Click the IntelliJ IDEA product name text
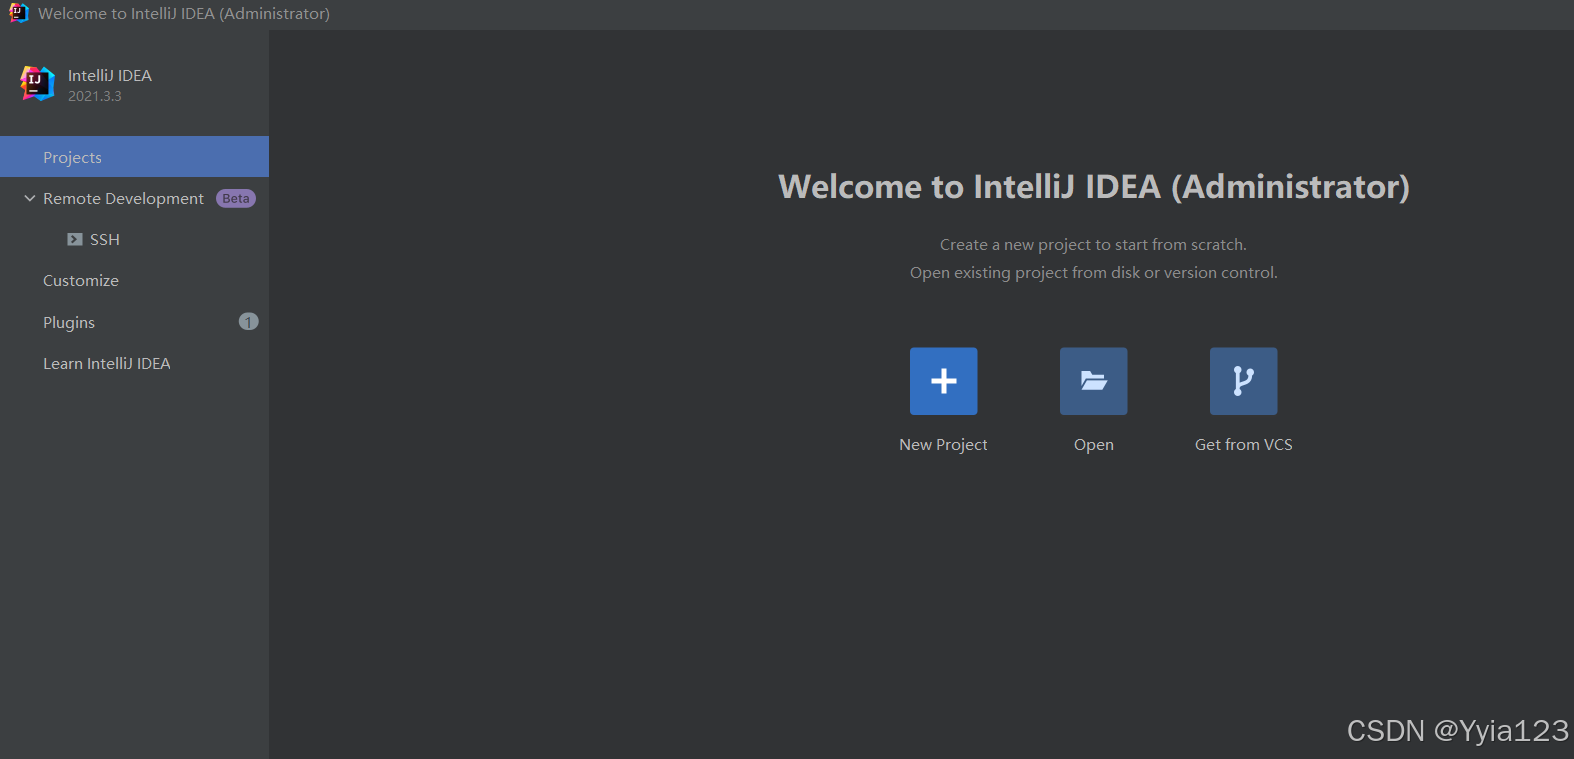 (x=110, y=76)
